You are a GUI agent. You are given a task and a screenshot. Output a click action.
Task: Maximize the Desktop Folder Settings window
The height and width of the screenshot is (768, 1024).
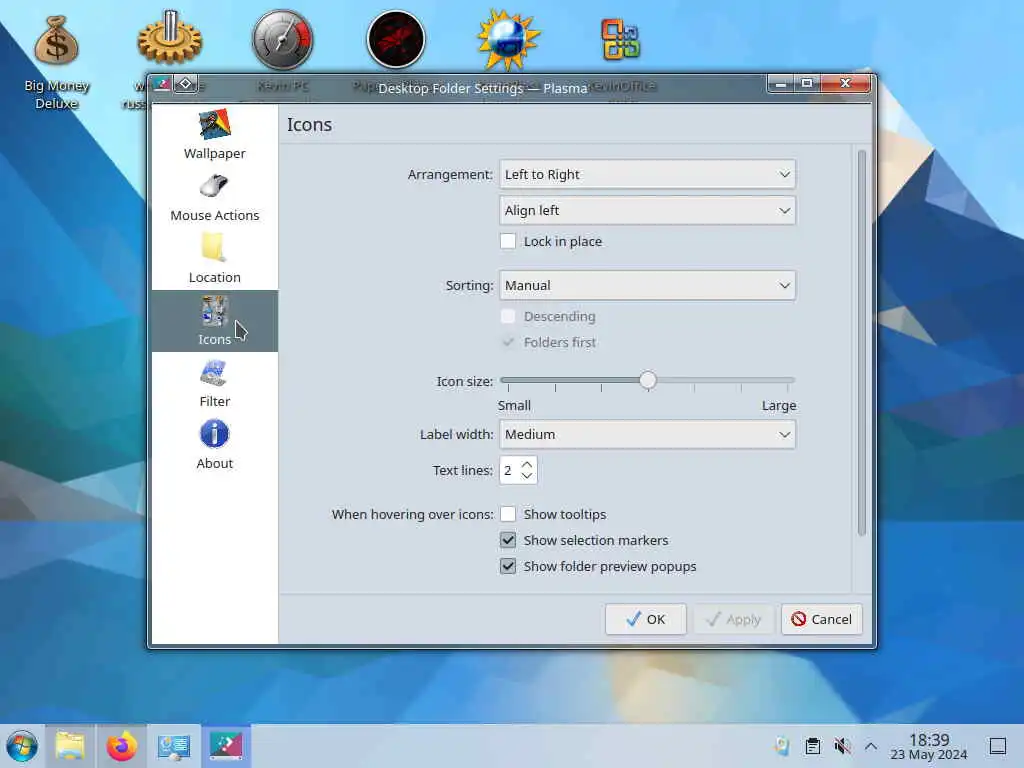[x=807, y=84]
